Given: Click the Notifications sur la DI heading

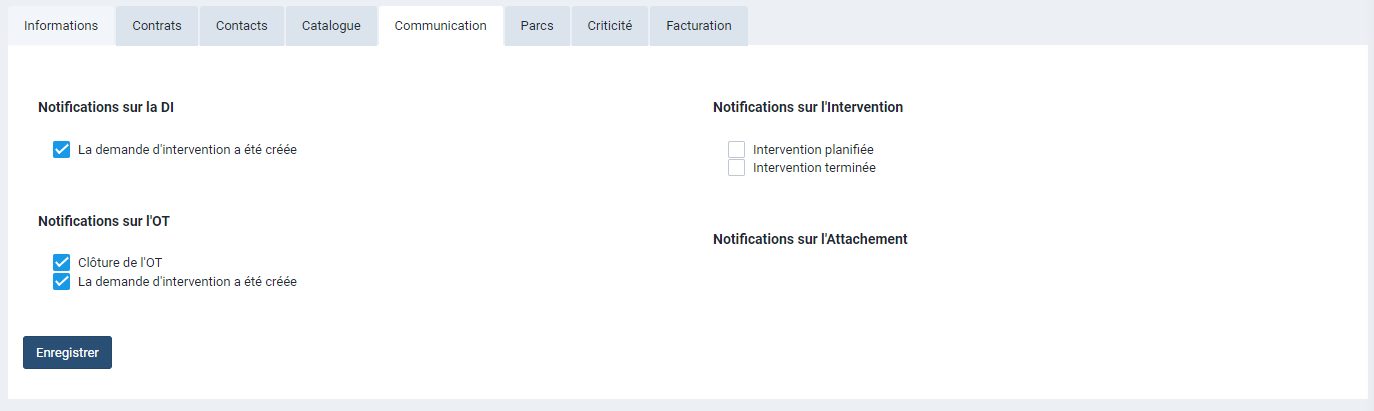Looking at the screenshot, I should (x=106, y=107).
